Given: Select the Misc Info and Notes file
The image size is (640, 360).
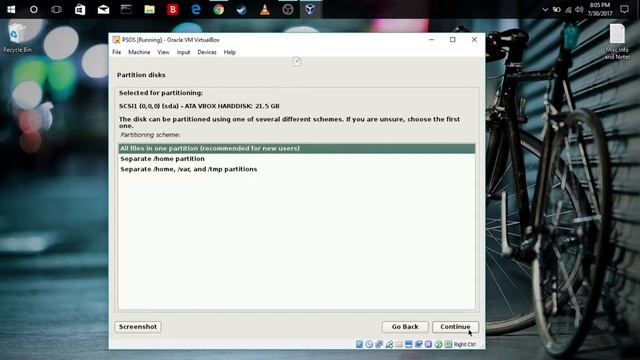Looking at the screenshot, I should click(617, 42).
